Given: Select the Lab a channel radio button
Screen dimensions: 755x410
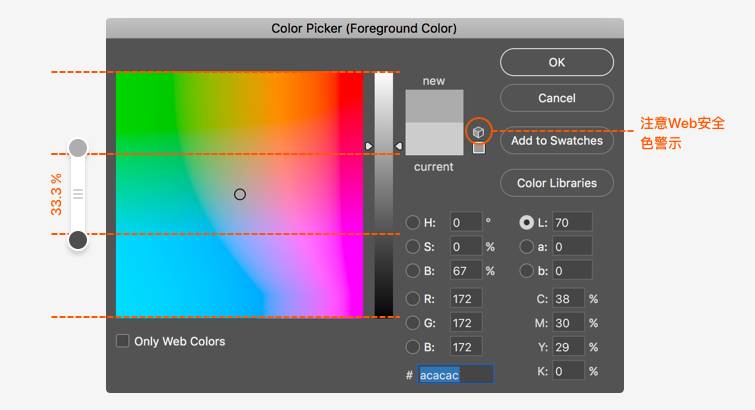Looking at the screenshot, I should (x=526, y=246).
